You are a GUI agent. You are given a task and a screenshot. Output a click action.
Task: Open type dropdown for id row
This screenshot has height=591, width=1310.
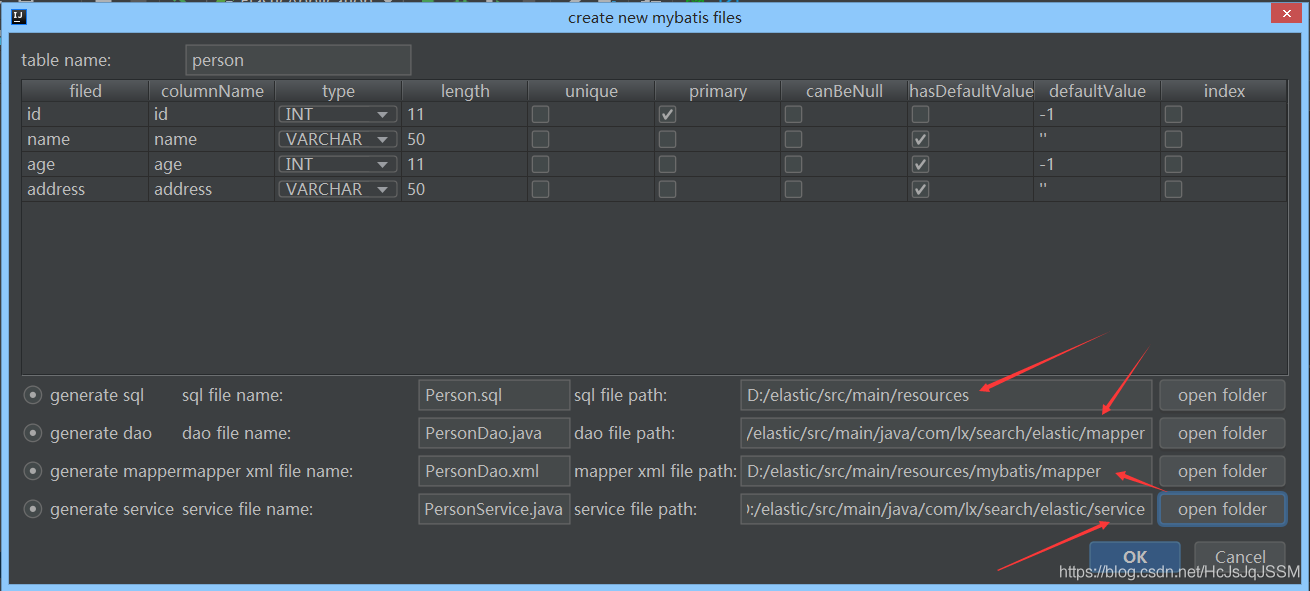point(337,115)
